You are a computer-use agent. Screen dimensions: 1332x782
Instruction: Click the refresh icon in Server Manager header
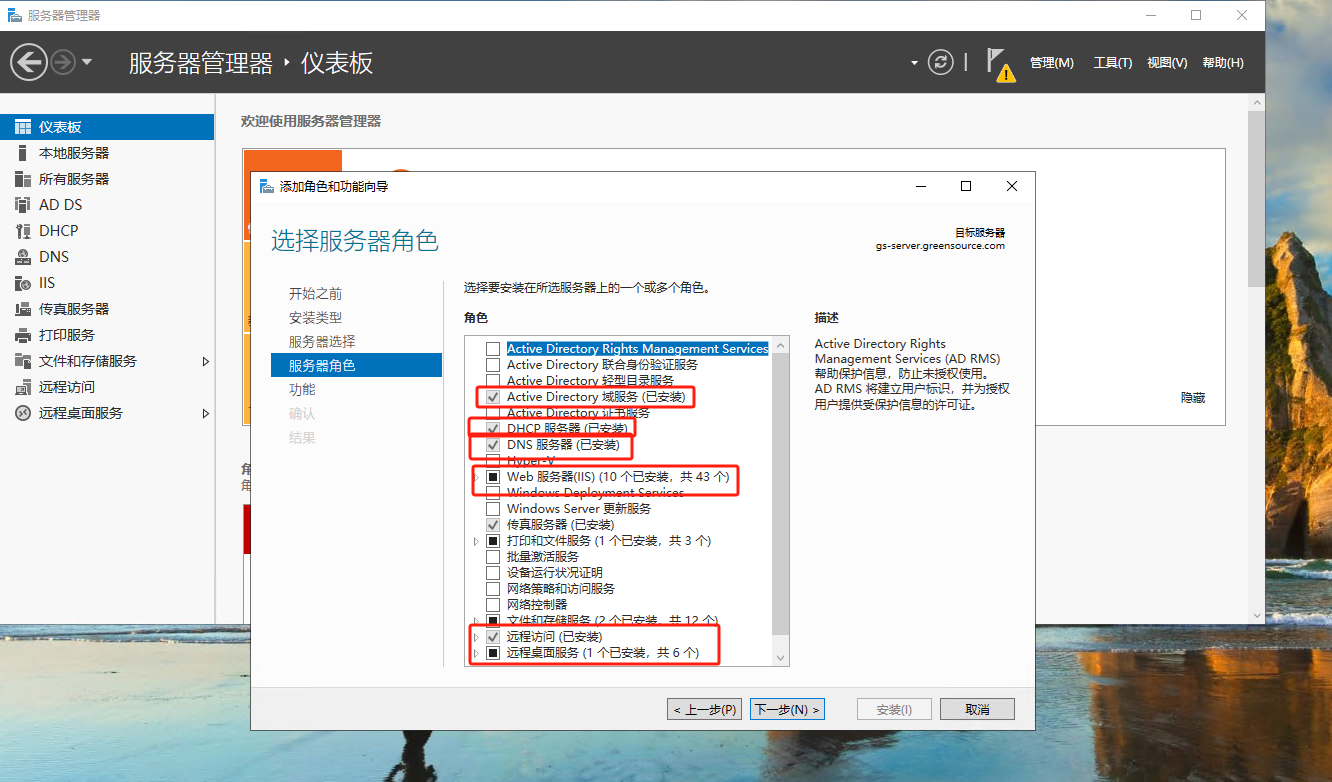click(941, 62)
